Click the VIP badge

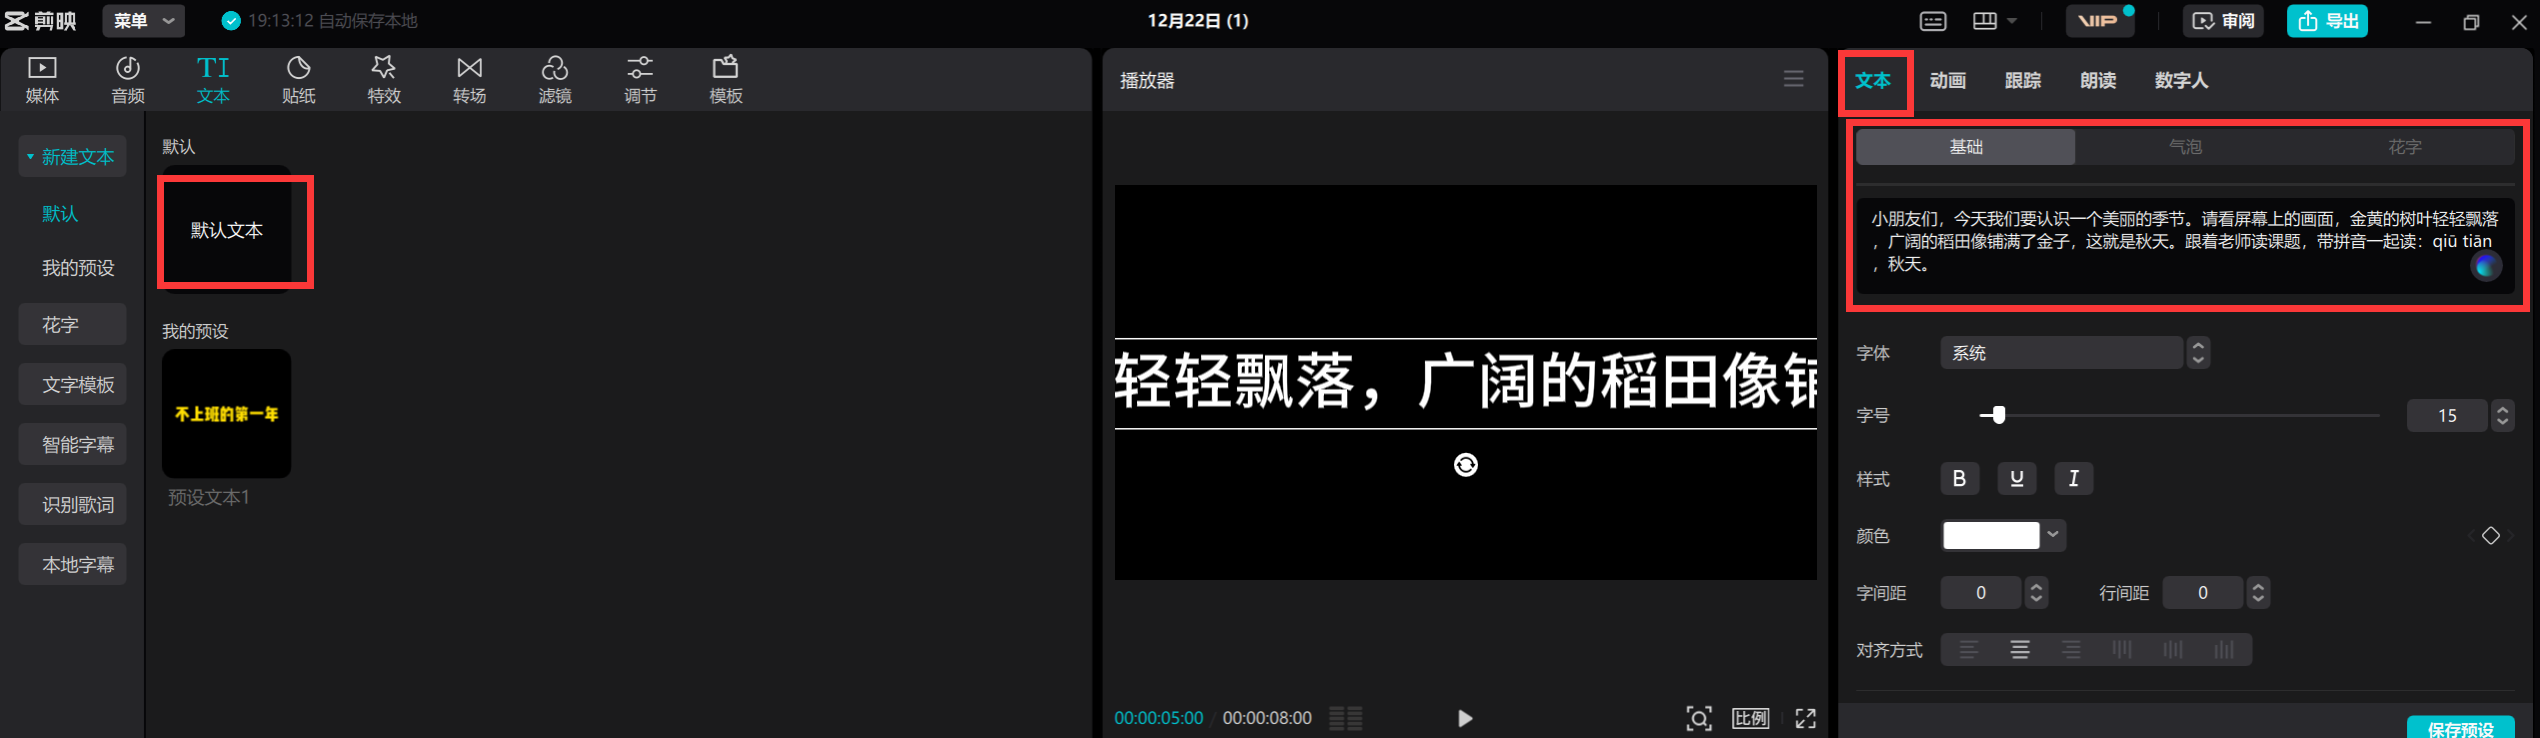[x=2099, y=21]
